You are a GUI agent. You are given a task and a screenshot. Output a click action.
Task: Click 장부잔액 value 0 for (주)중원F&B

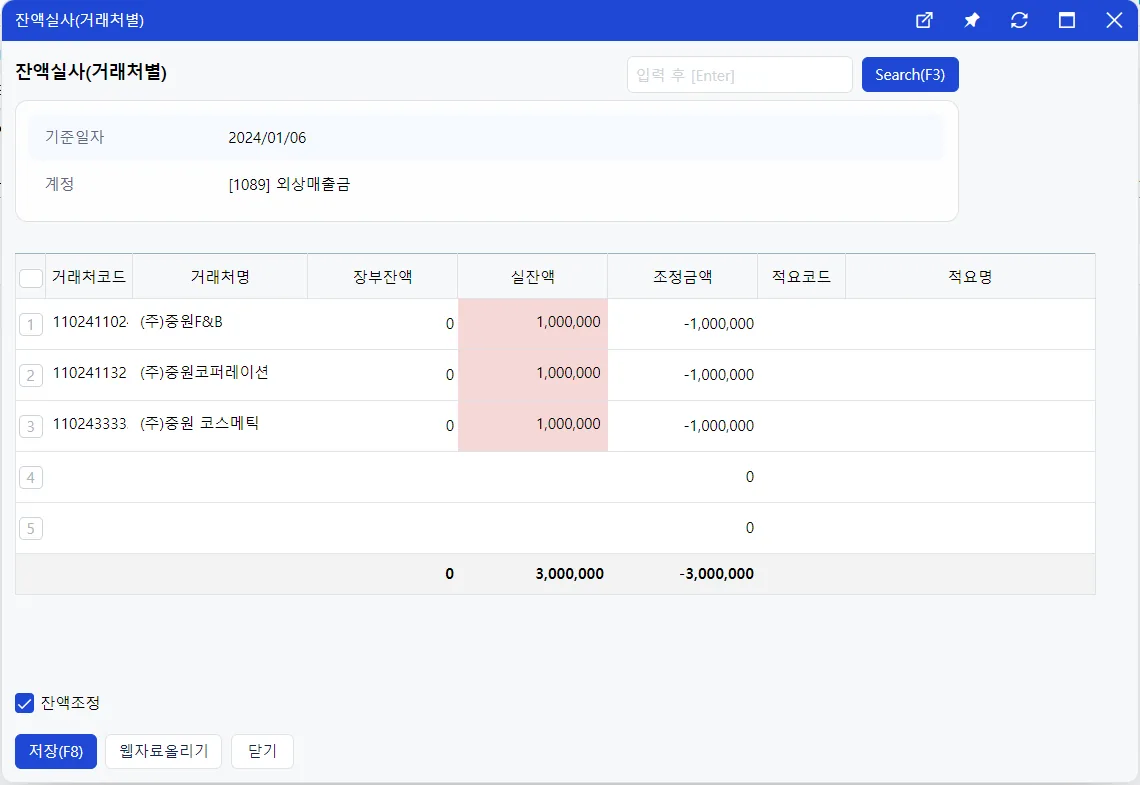click(450, 324)
